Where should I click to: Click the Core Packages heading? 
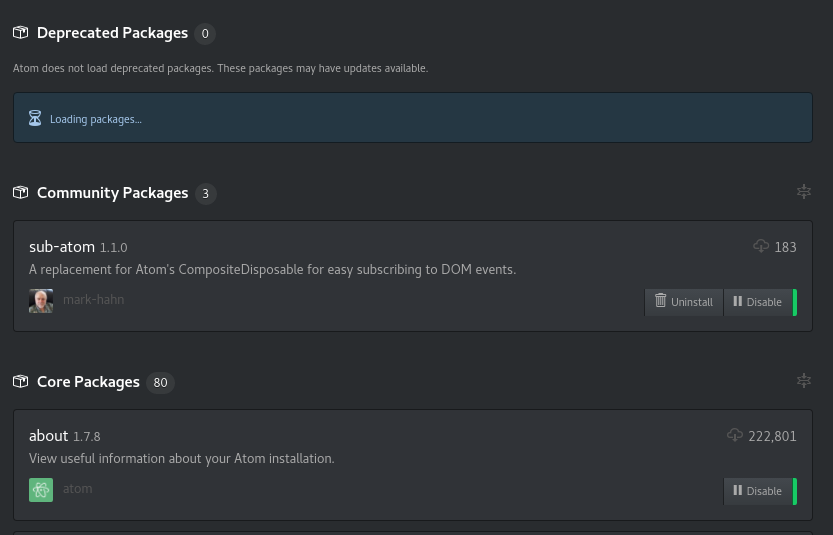point(88,382)
